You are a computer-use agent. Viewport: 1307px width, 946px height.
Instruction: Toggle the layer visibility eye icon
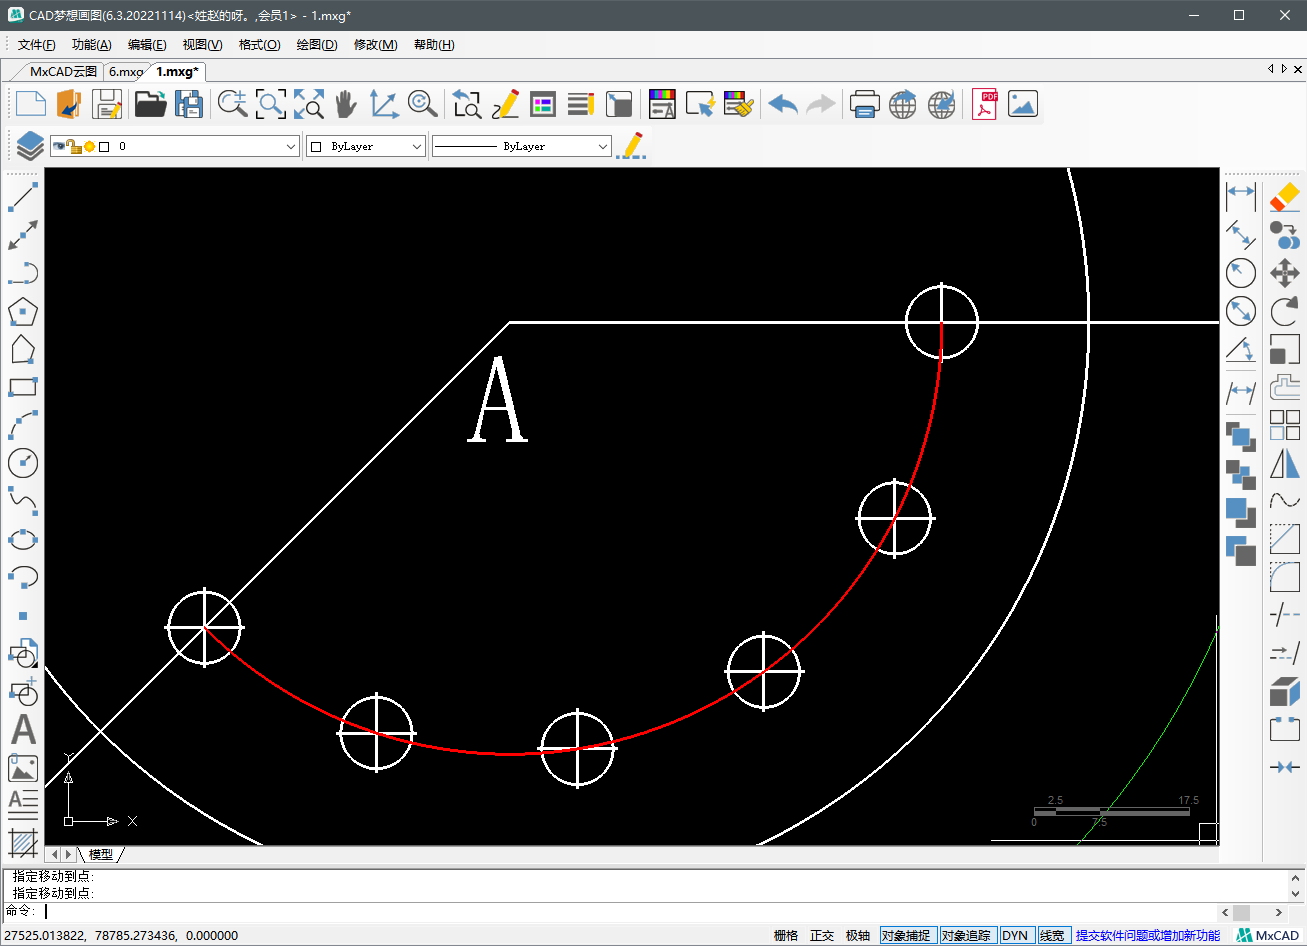coord(60,146)
